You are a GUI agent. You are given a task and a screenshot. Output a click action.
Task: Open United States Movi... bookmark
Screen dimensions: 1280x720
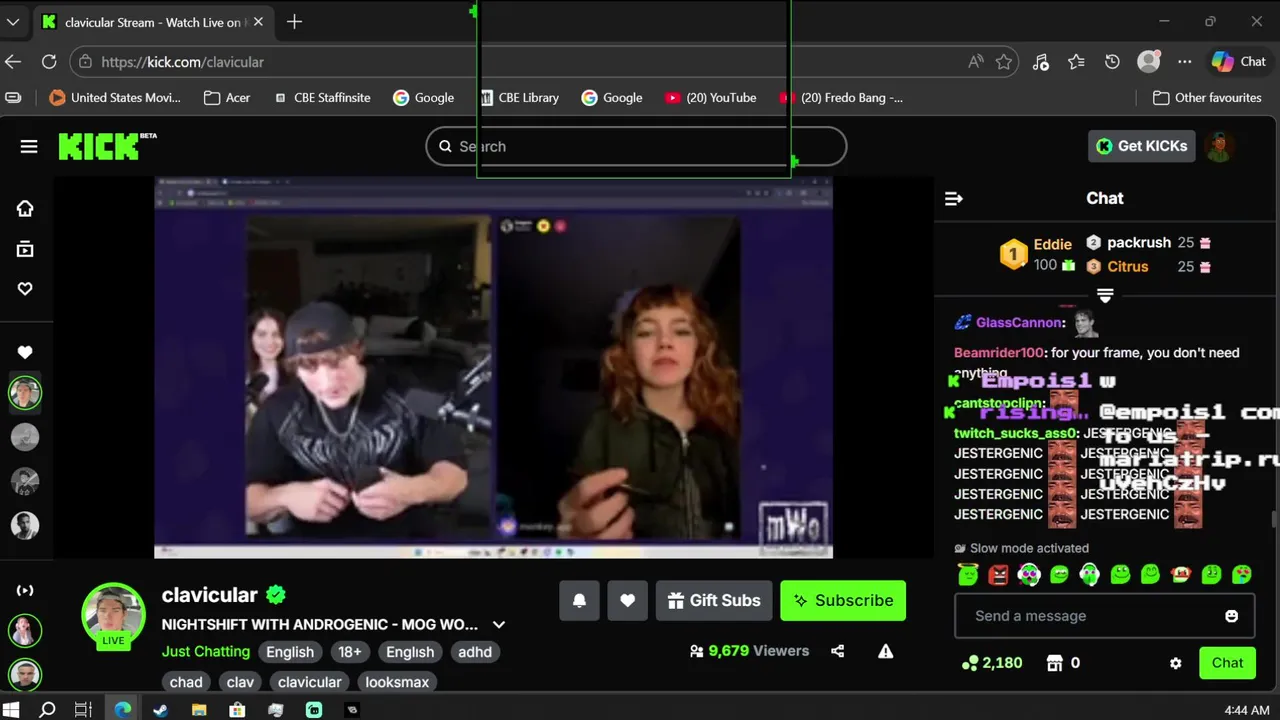[x=115, y=98]
